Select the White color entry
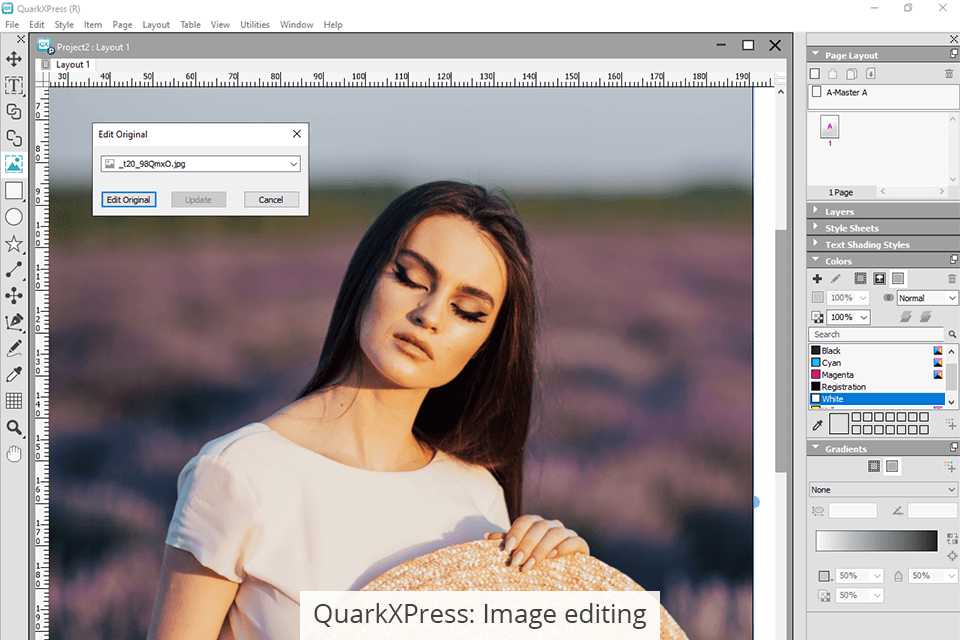The image size is (960, 640). [877, 399]
